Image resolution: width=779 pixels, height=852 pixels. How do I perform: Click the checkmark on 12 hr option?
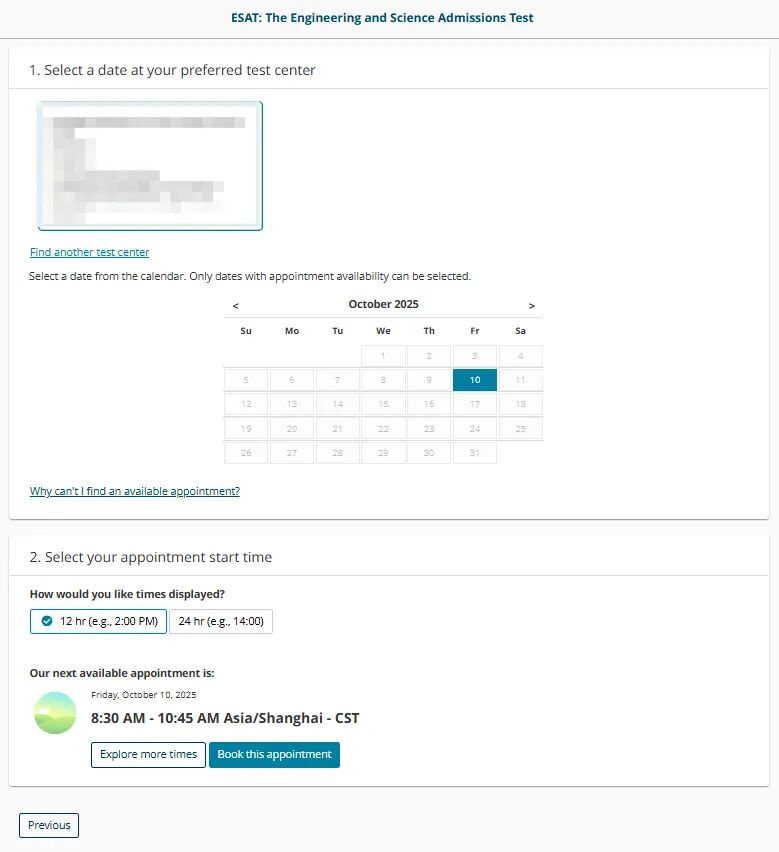[47, 621]
